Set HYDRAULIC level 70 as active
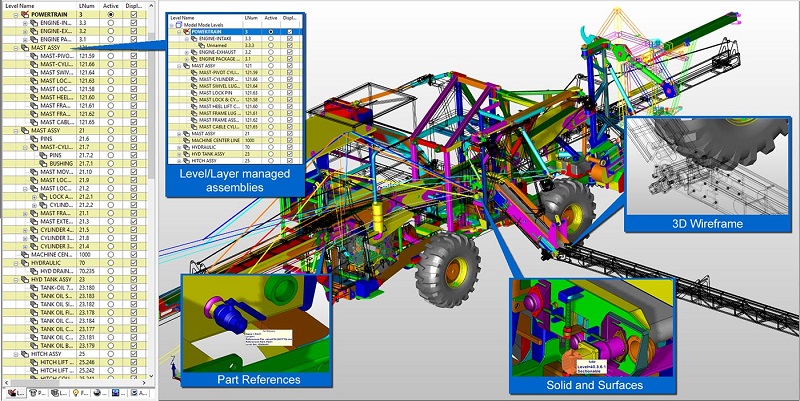800x401 pixels. 111,263
